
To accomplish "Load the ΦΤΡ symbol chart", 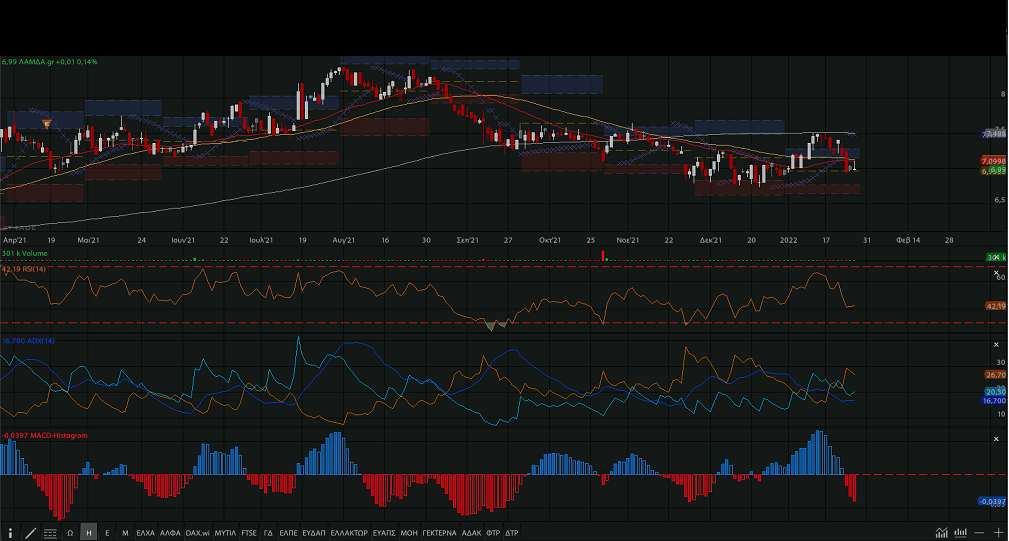I will click(494, 533).
